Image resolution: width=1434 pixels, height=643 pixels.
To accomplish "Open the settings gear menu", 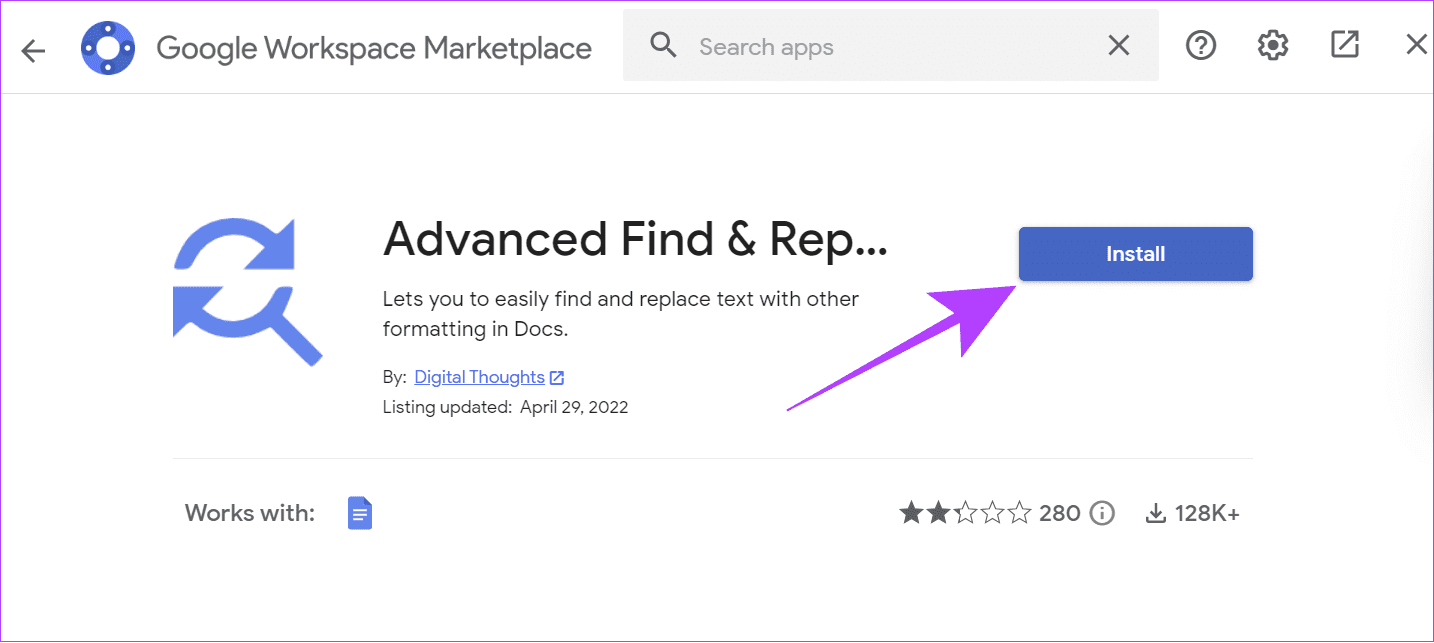I will 1272,45.
